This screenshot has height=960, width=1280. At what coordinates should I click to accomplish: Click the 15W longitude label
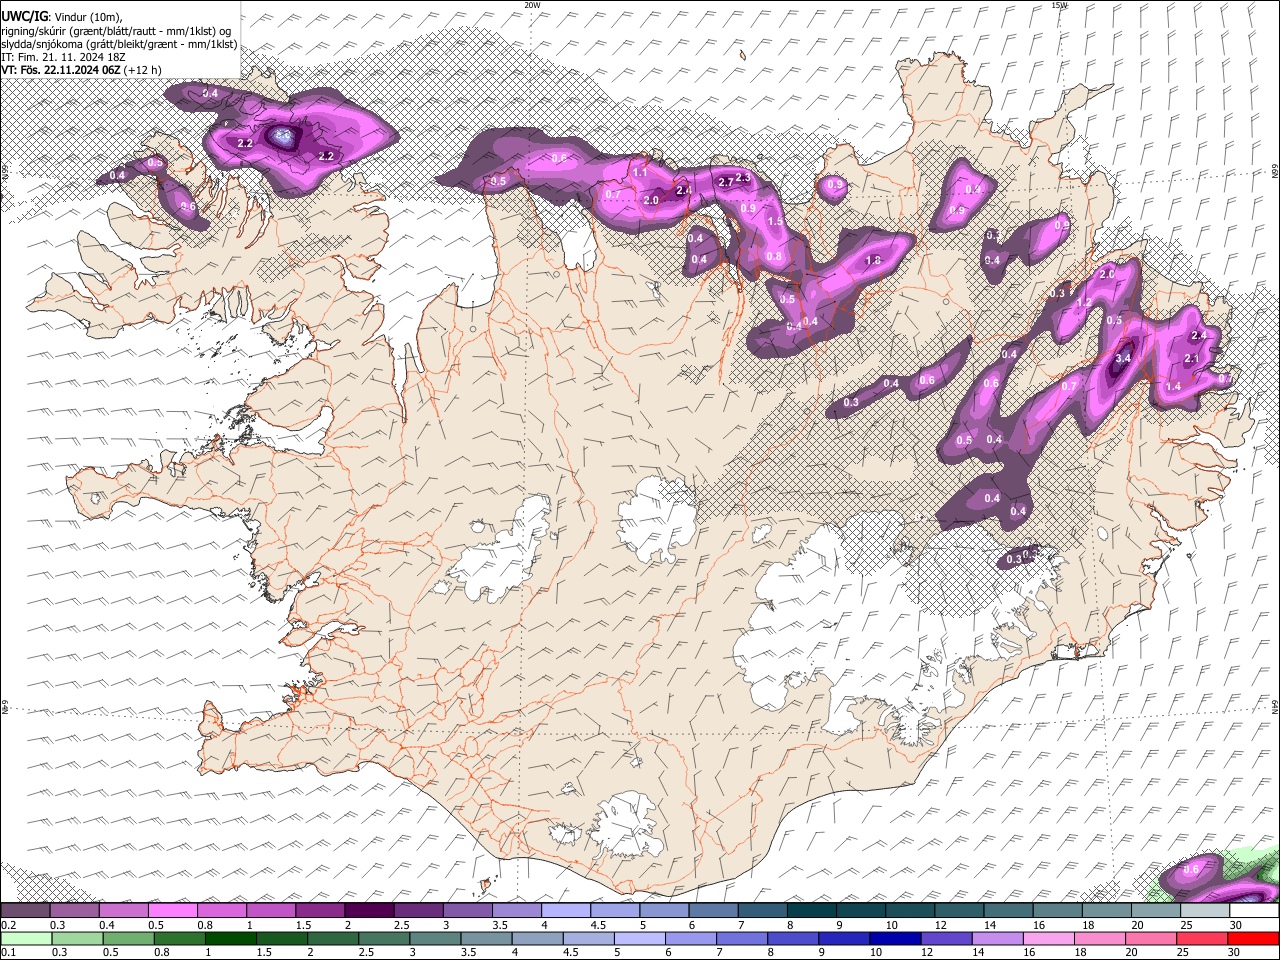pos(1059,5)
